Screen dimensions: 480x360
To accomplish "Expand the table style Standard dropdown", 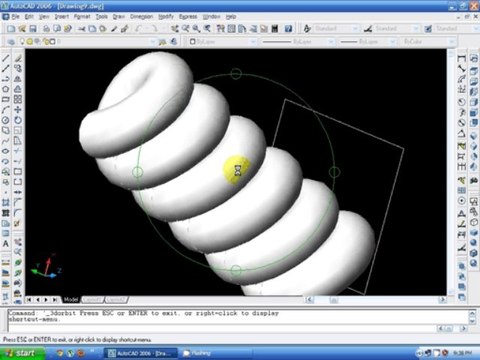I will pos(476,29).
